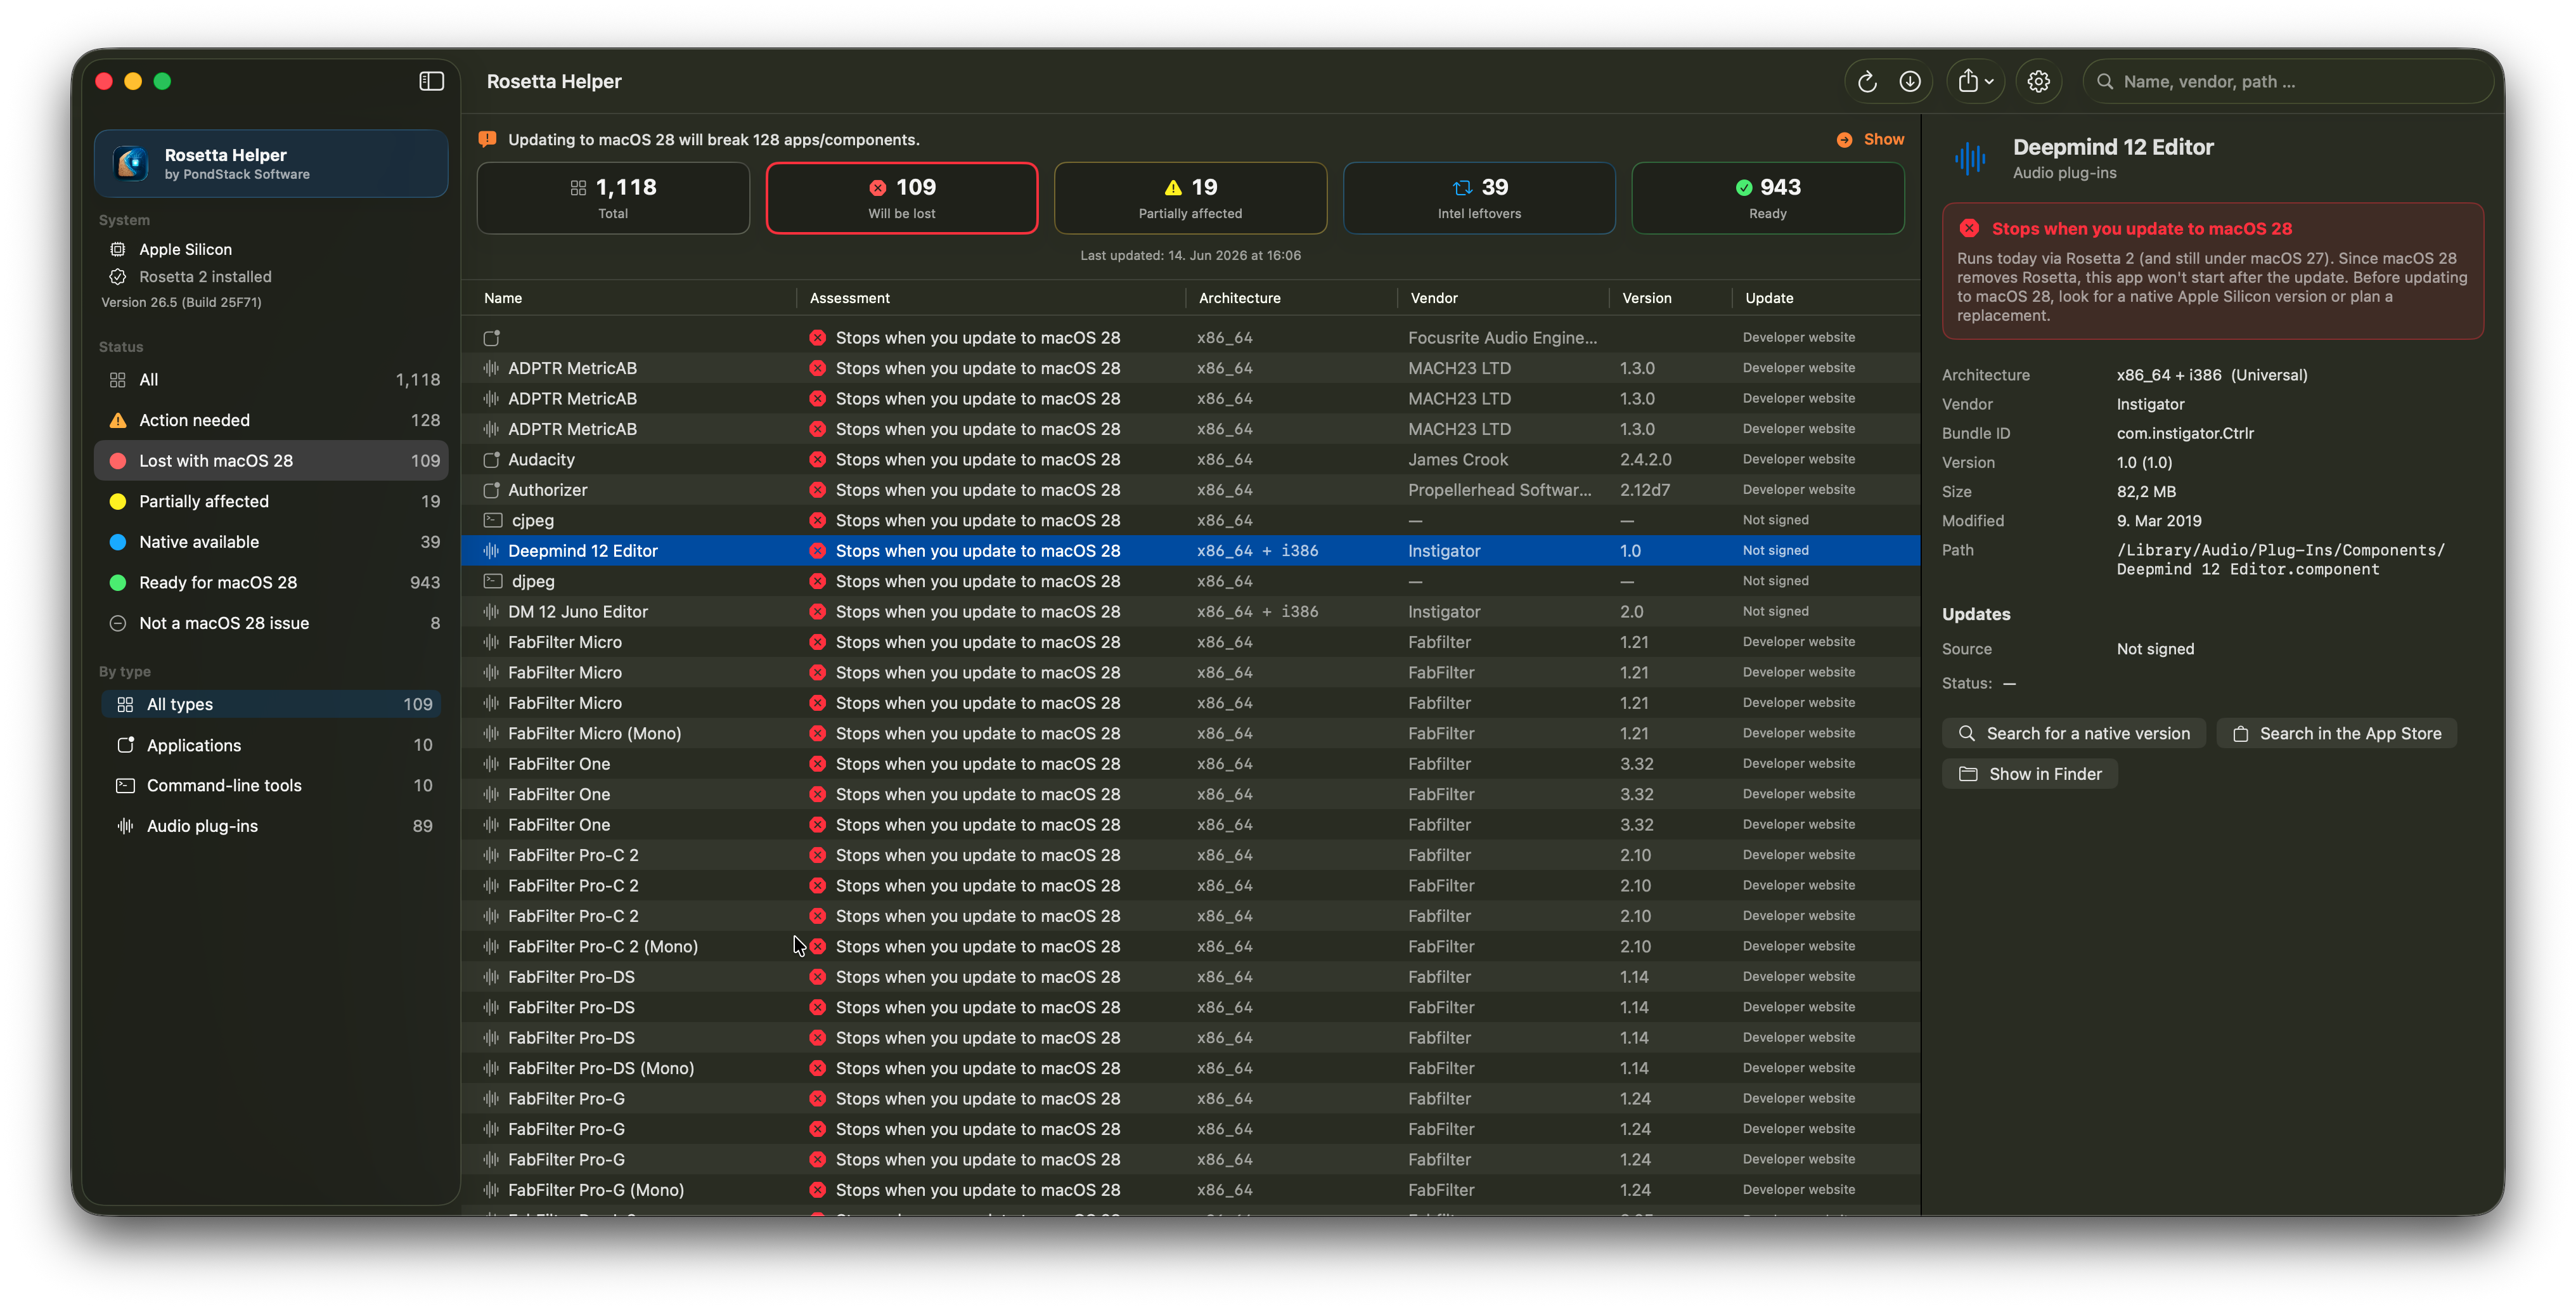The height and width of the screenshot is (1310, 2576).
Task: Select Partially affected filter
Action: point(271,501)
